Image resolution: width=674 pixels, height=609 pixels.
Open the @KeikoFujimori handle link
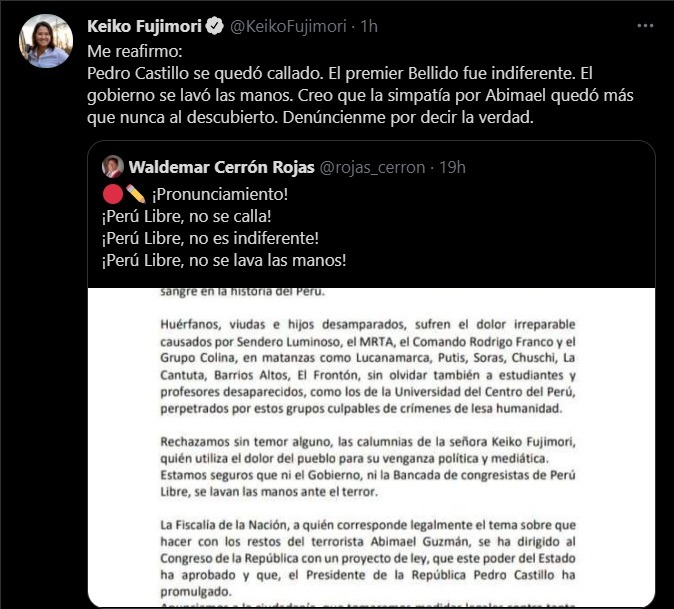tap(288, 26)
